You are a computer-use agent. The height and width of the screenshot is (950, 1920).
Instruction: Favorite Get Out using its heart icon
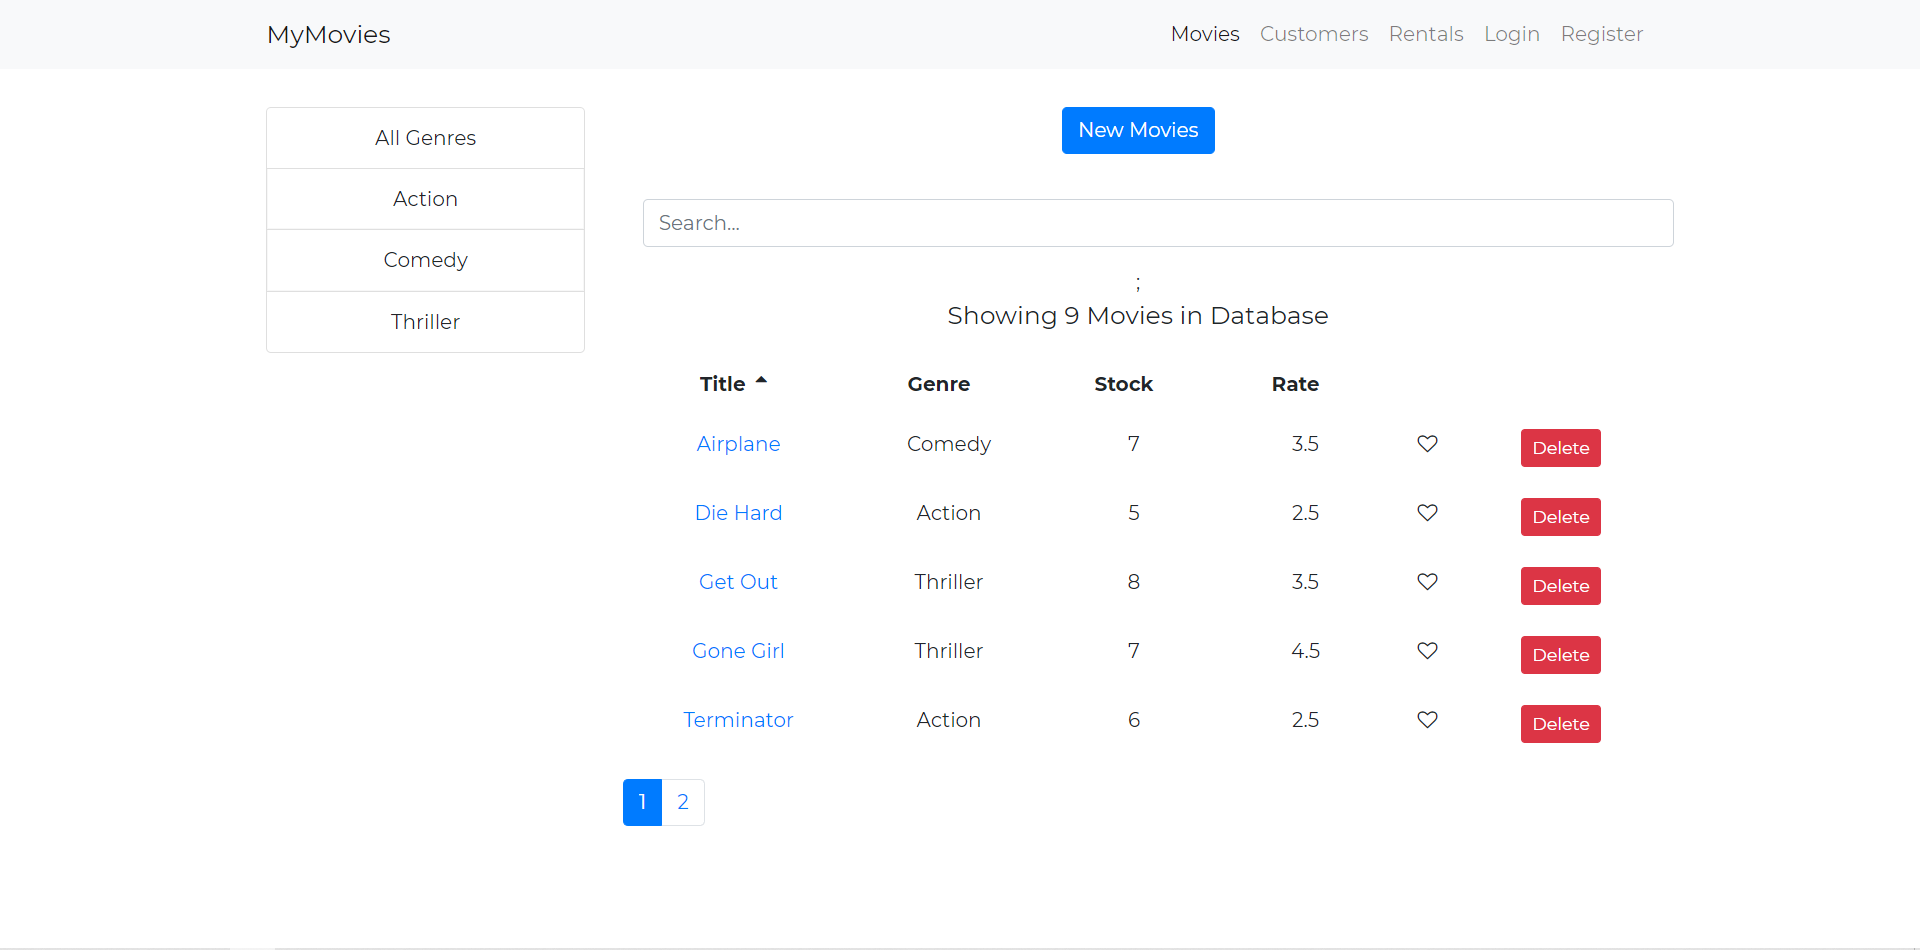tap(1427, 582)
